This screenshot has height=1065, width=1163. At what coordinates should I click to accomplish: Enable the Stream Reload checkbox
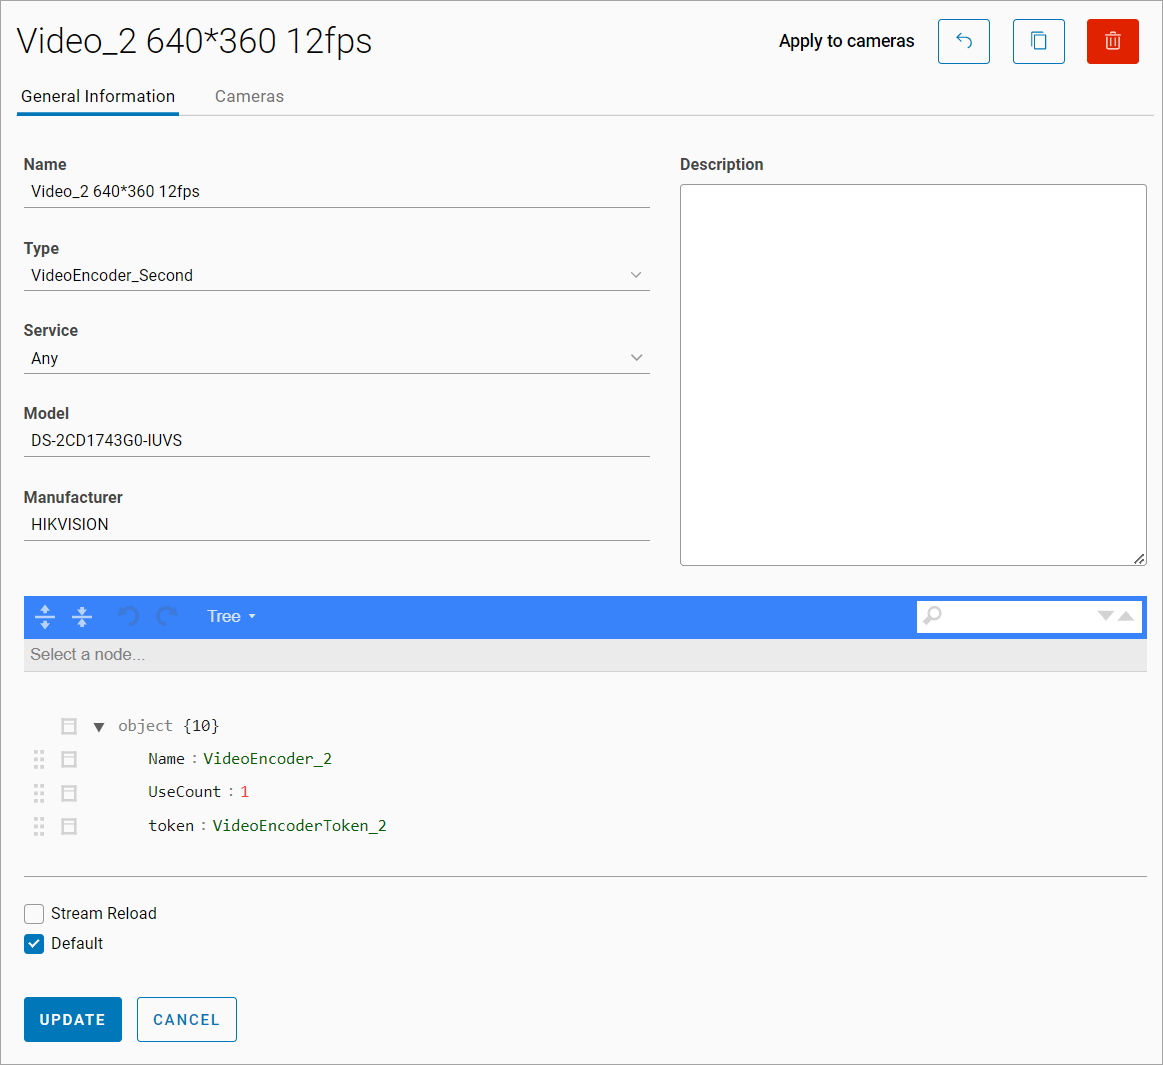35,914
